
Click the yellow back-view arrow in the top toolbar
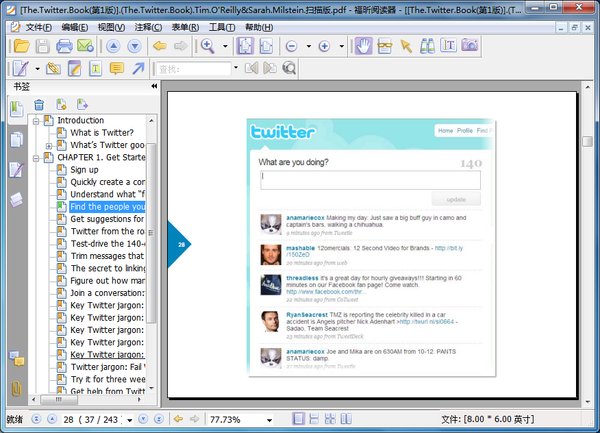point(160,46)
